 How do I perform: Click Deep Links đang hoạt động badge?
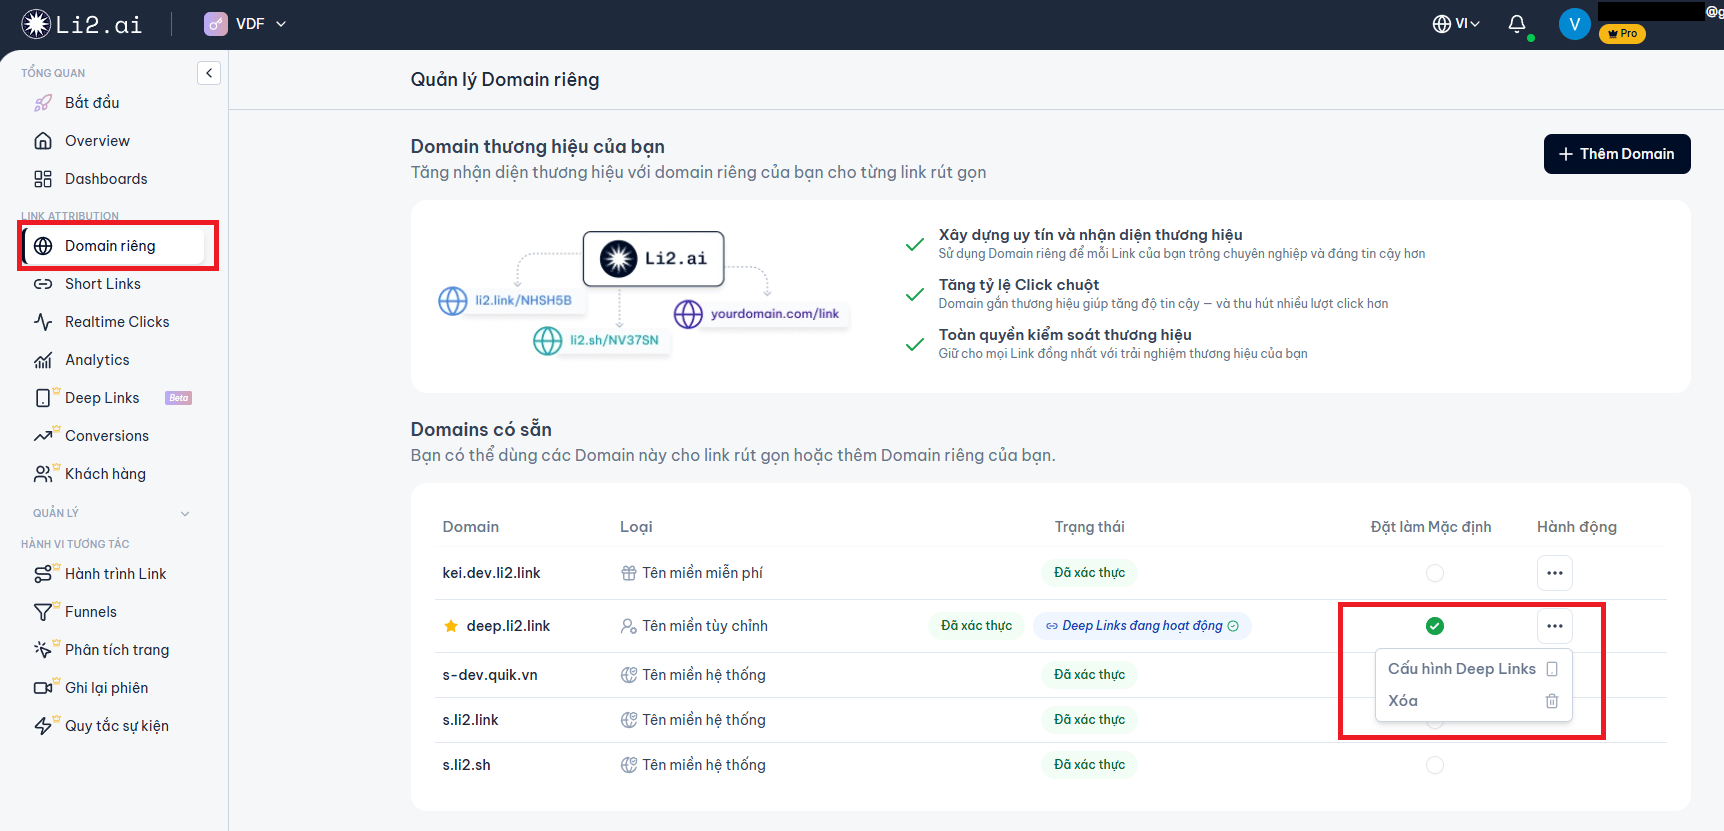click(1142, 626)
